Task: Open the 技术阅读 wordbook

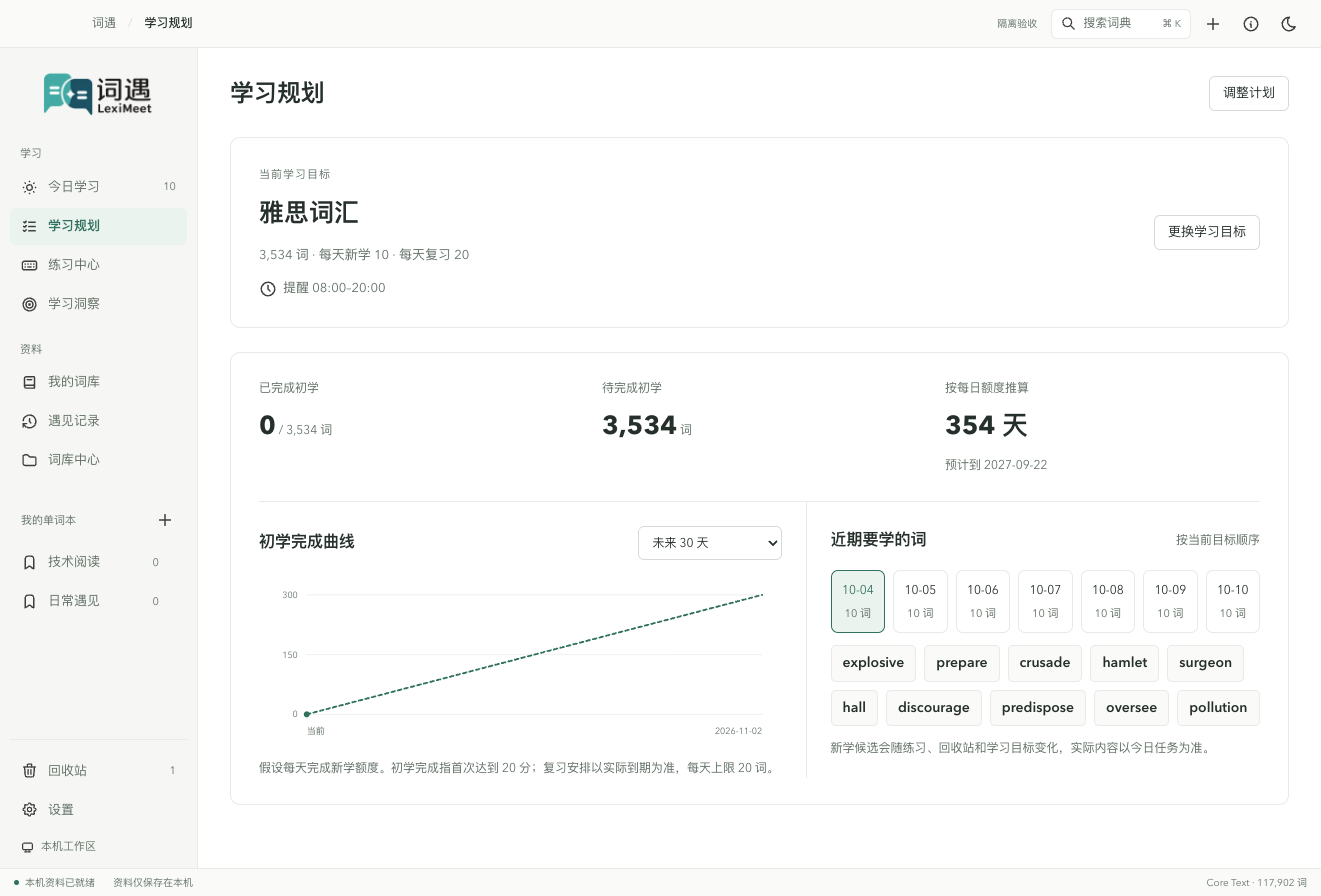Action: click(98, 562)
